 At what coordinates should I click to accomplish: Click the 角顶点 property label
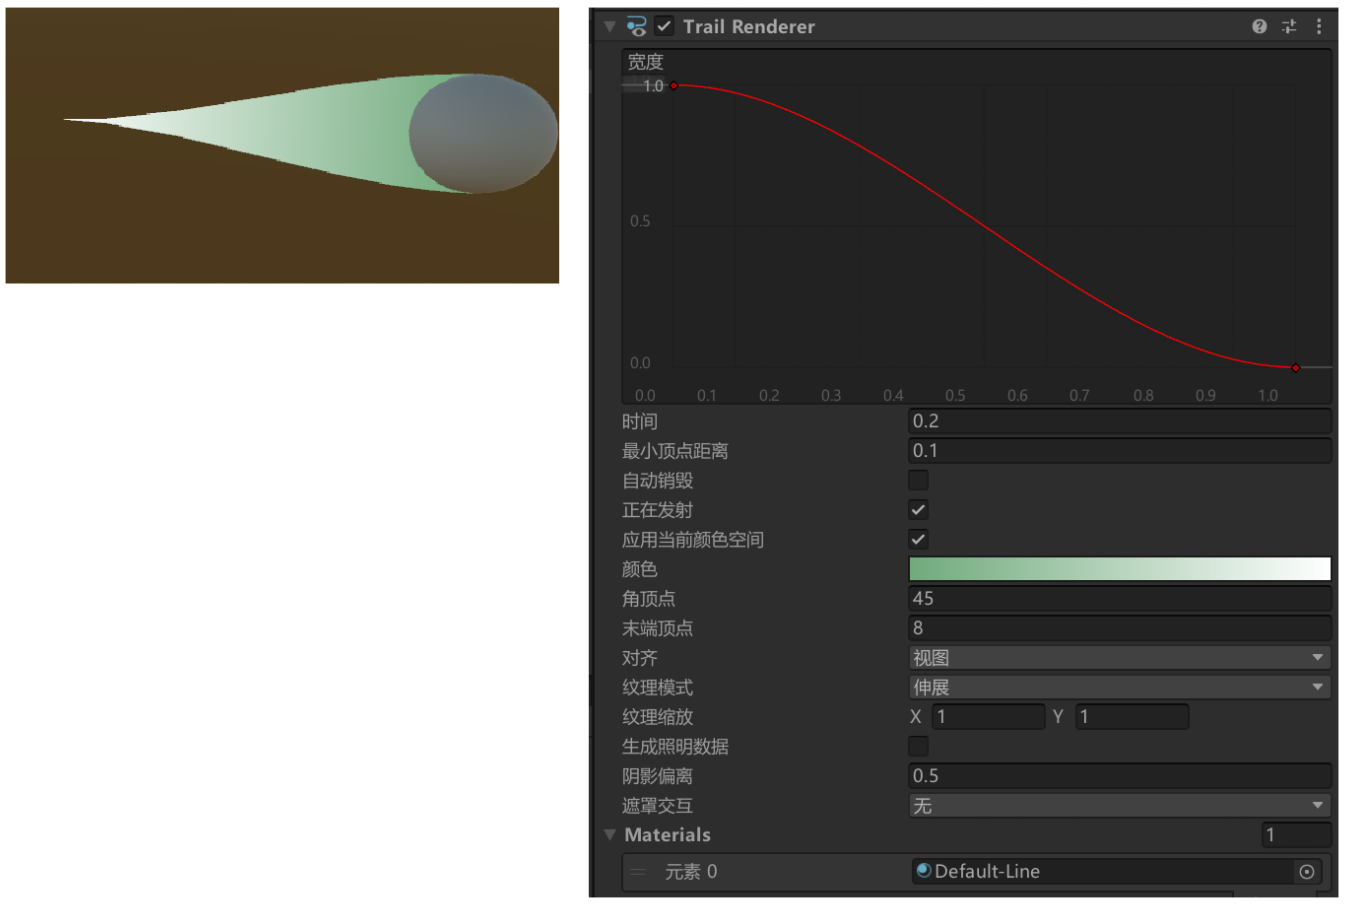(649, 599)
